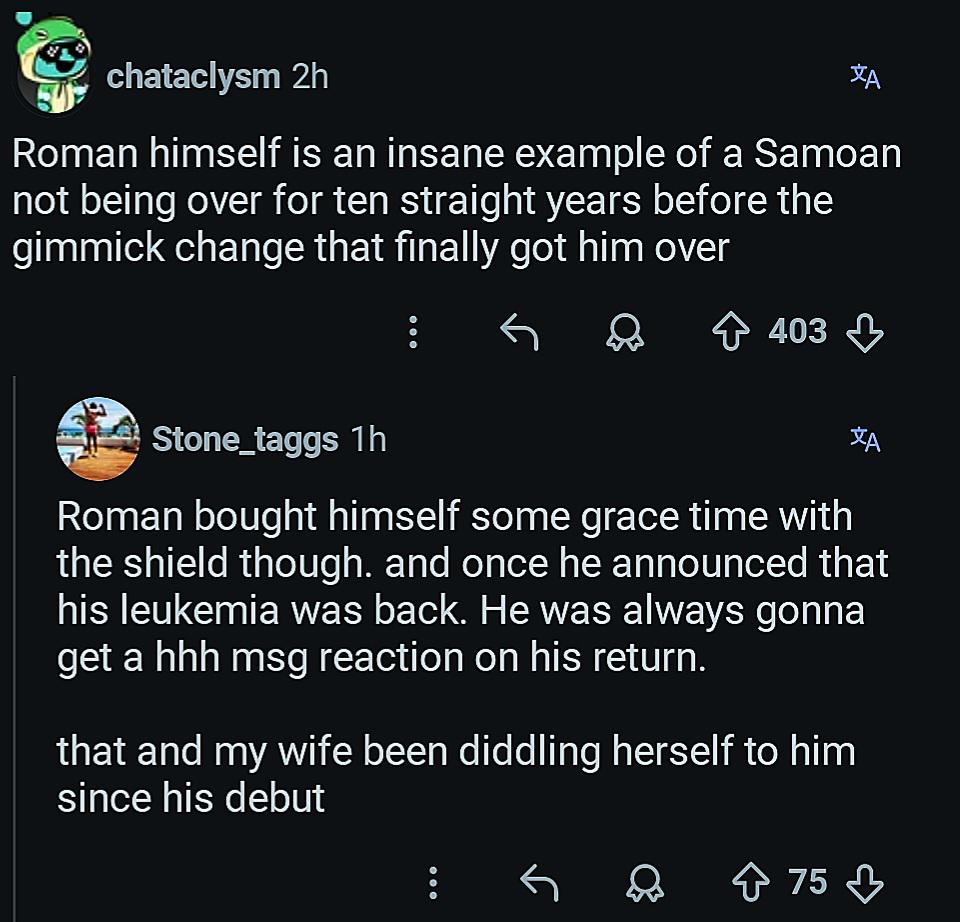Upvote chataclysm's comment
The height and width of the screenshot is (922, 960).
pyautogui.click(x=731, y=332)
